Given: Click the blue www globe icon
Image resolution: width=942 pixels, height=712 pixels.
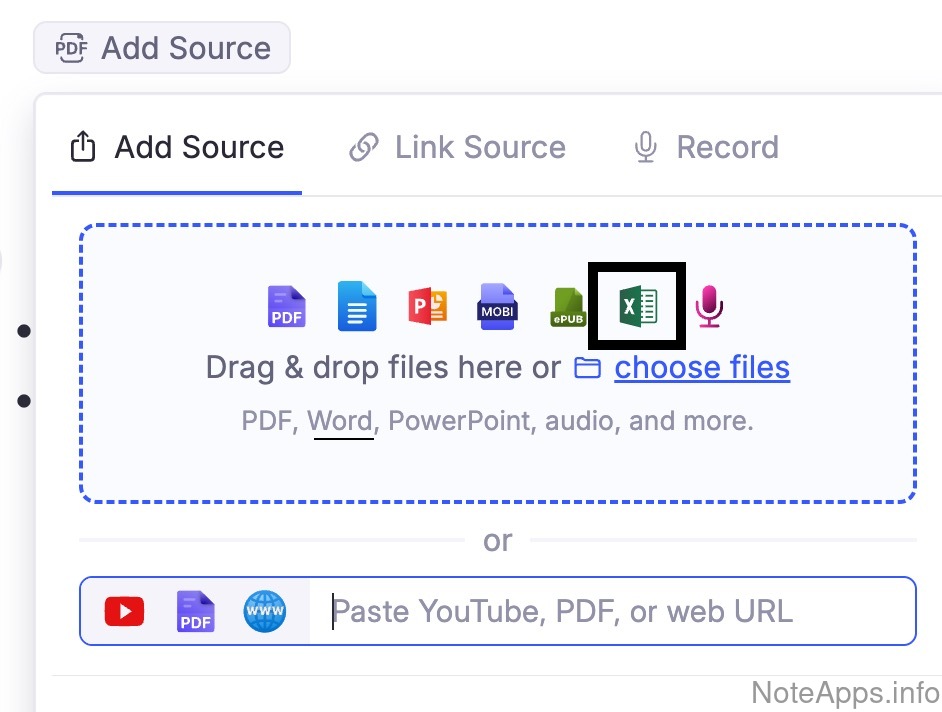Looking at the screenshot, I should pos(265,611).
